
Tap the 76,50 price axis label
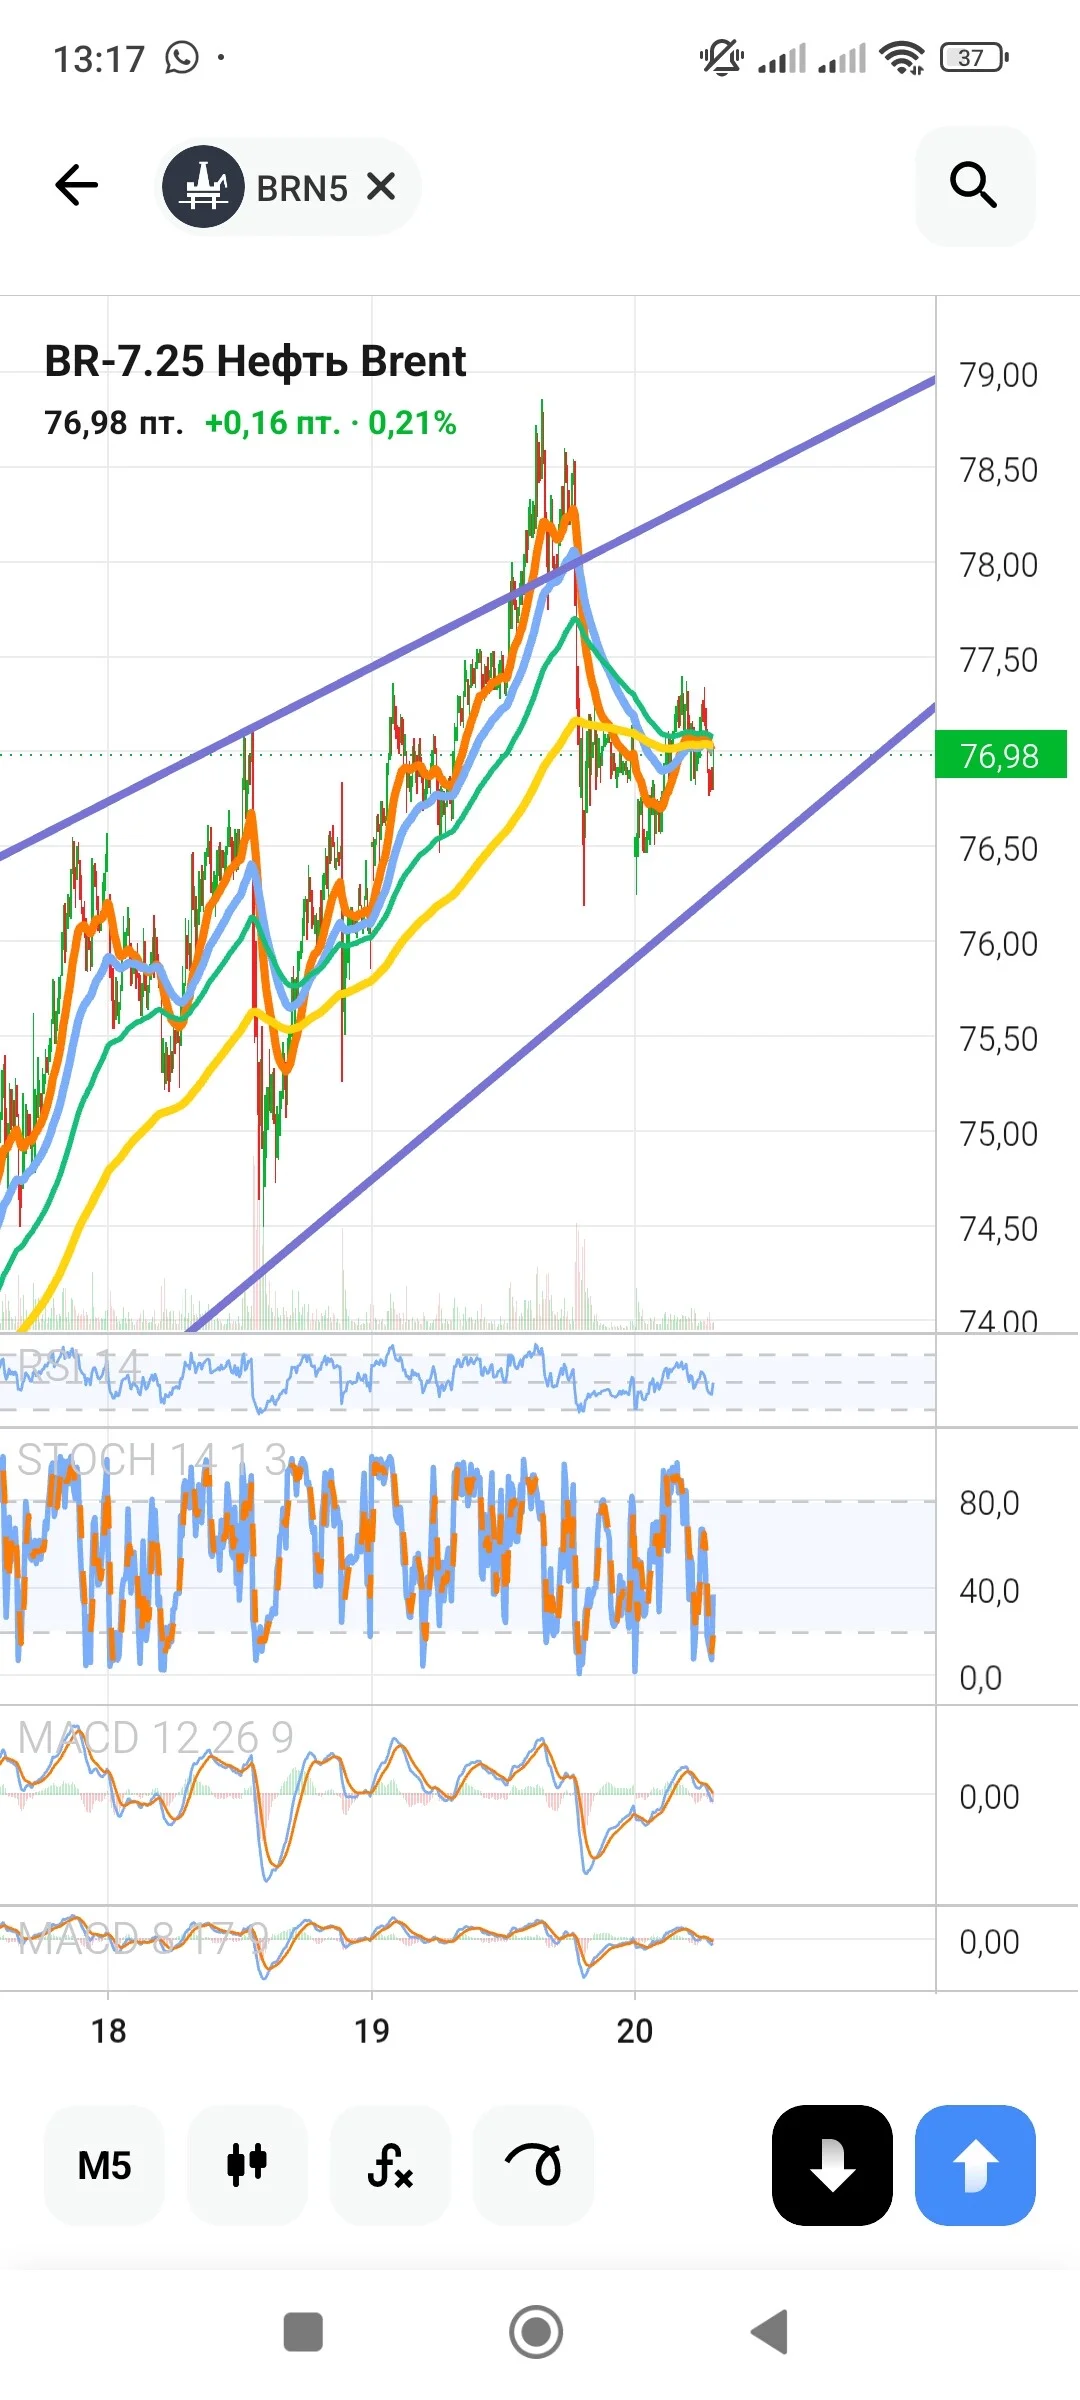(999, 849)
